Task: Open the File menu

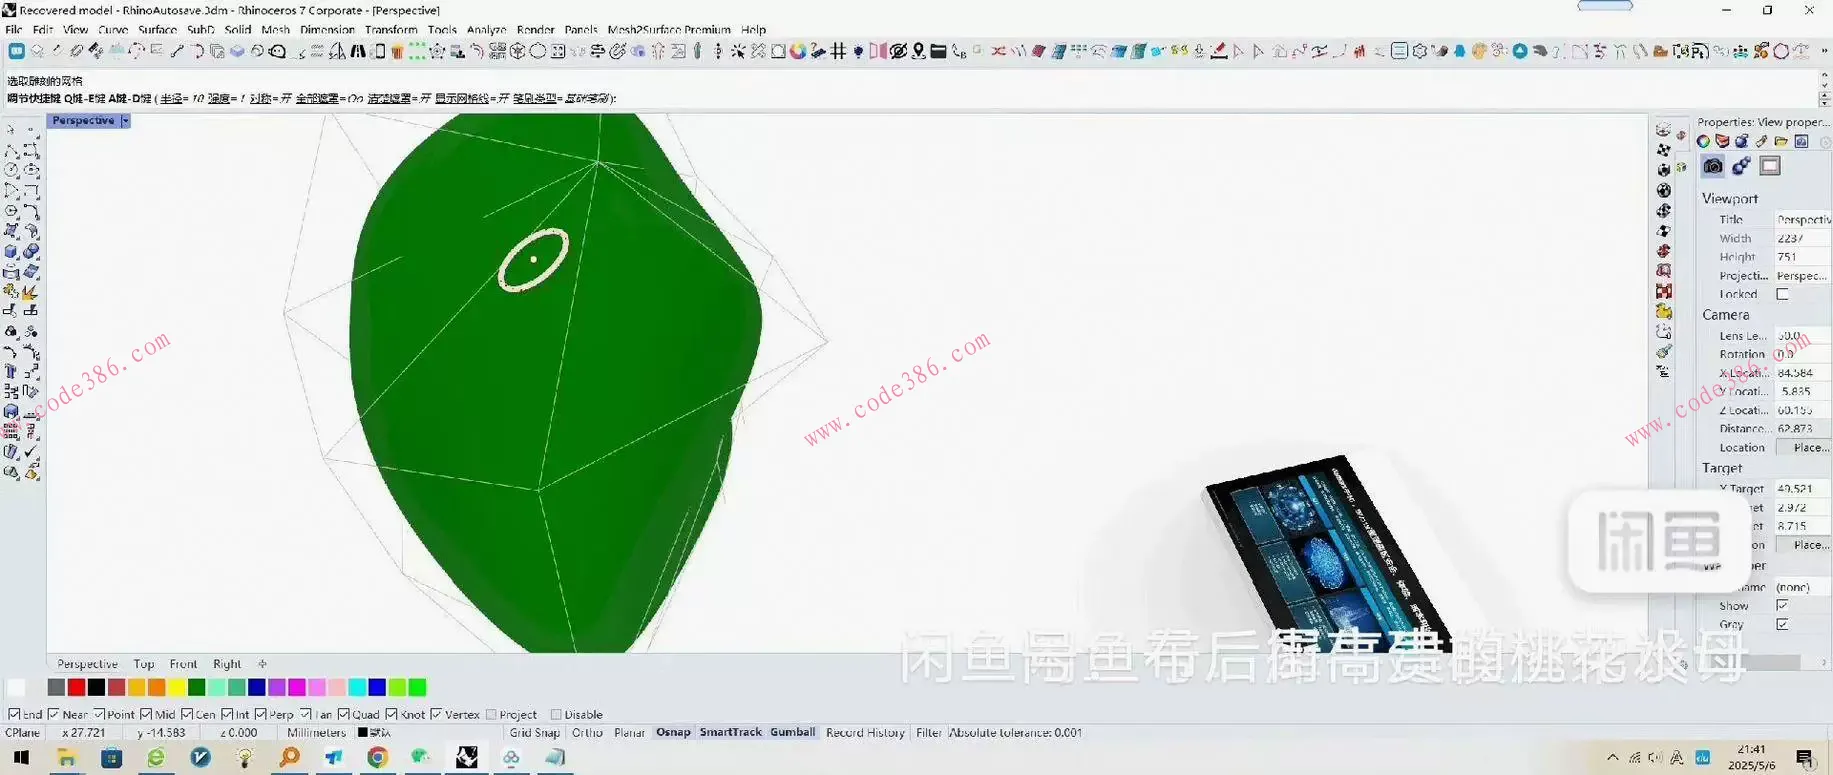Action: pyautogui.click(x=14, y=30)
